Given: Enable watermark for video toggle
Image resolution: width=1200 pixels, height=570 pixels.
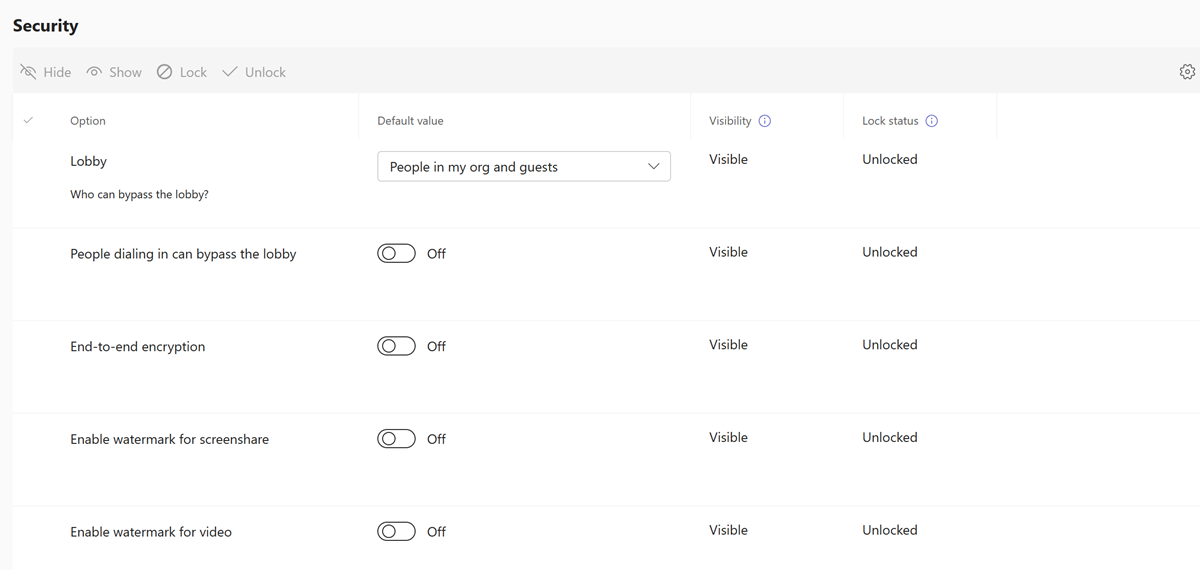Looking at the screenshot, I should click(x=396, y=531).
